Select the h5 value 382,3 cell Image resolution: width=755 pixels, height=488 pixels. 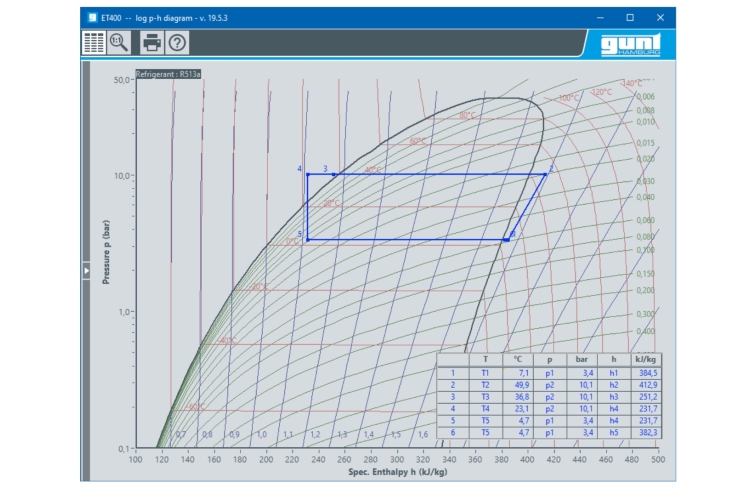click(x=647, y=433)
